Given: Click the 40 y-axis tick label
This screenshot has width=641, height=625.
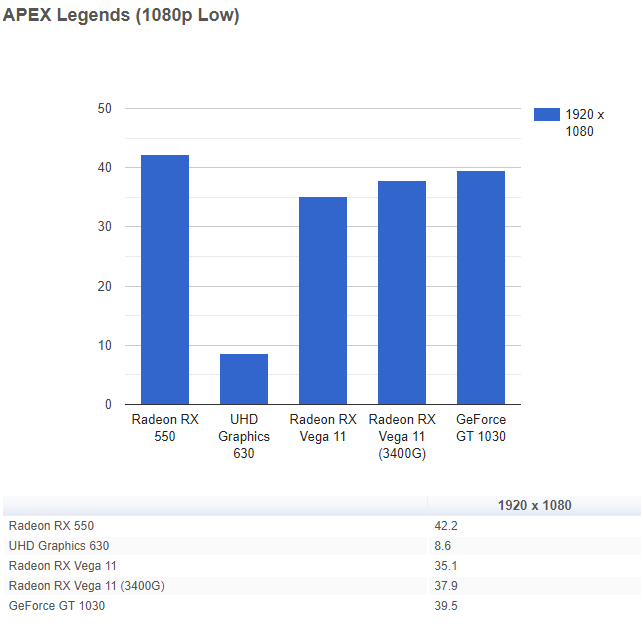Looking at the screenshot, I should point(105,167).
